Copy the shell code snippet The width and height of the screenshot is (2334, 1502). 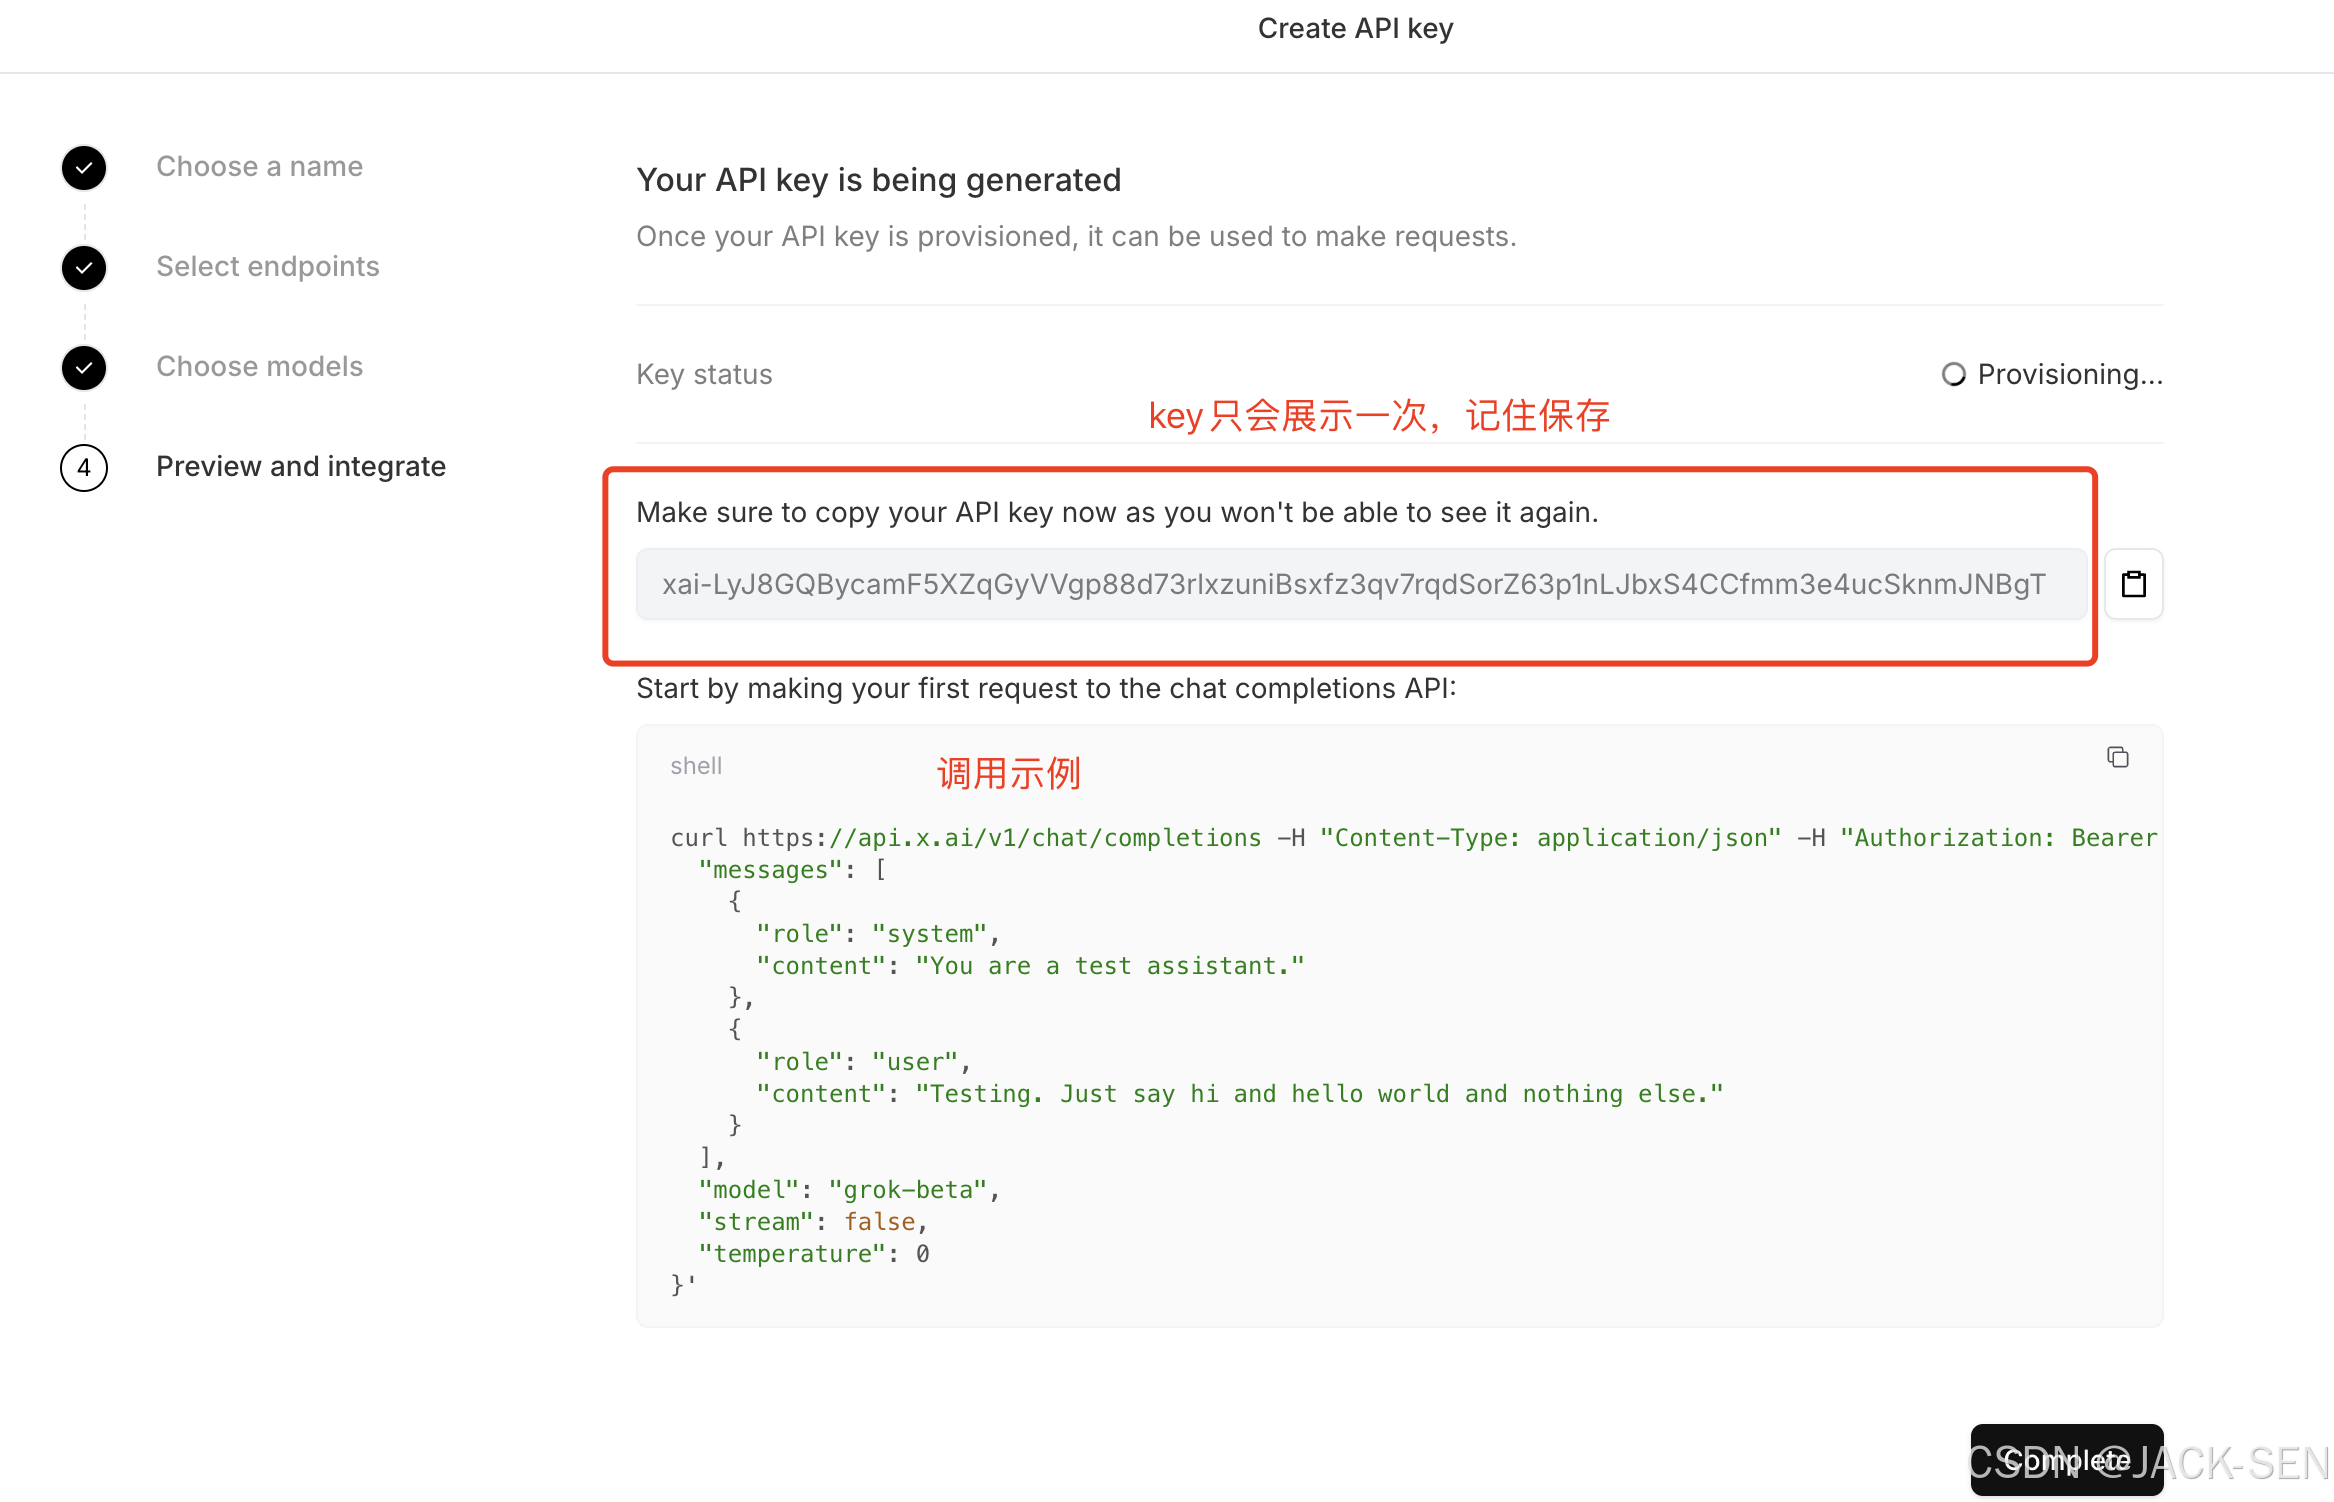[2117, 757]
